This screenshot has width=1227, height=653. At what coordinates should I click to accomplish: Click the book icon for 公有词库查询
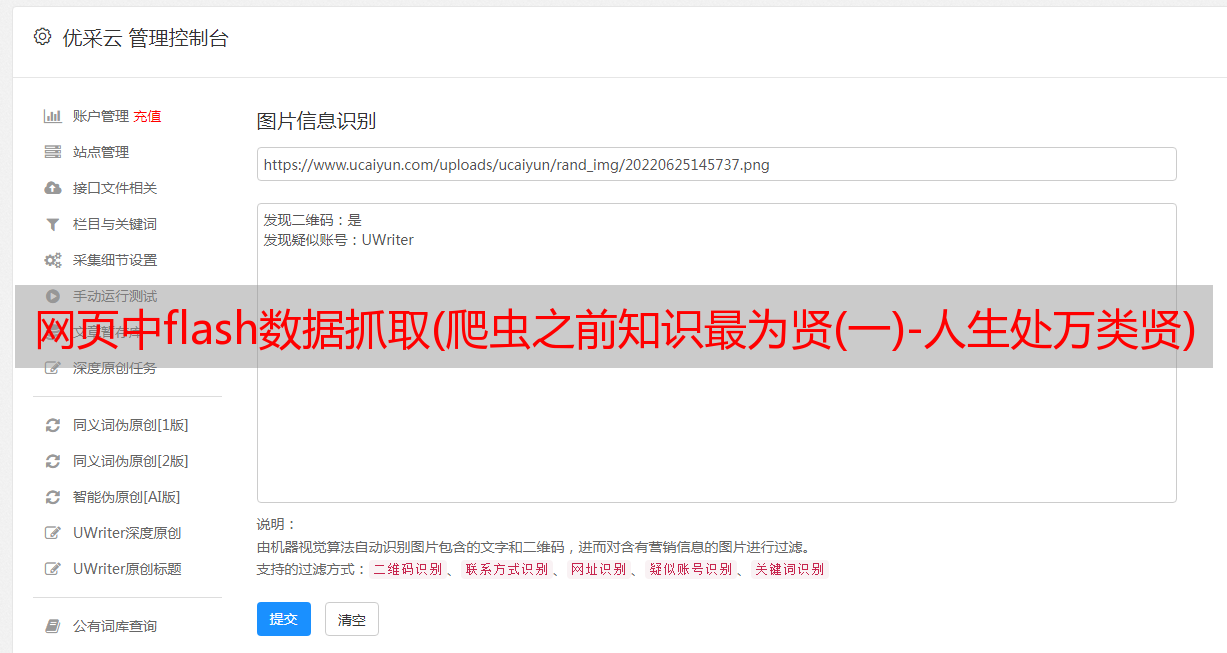pyautogui.click(x=53, y=626)
